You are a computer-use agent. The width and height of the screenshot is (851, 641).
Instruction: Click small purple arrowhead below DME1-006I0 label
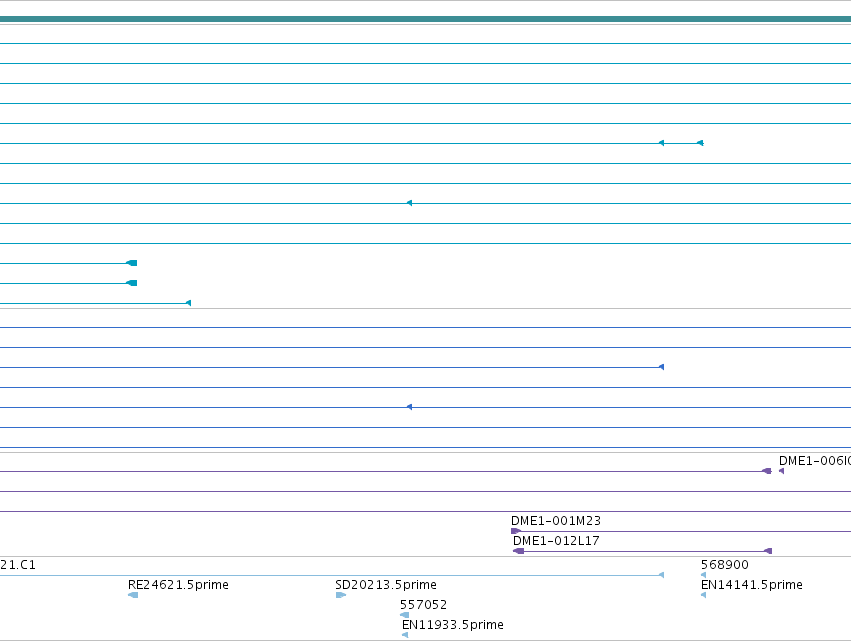(782, 471)
